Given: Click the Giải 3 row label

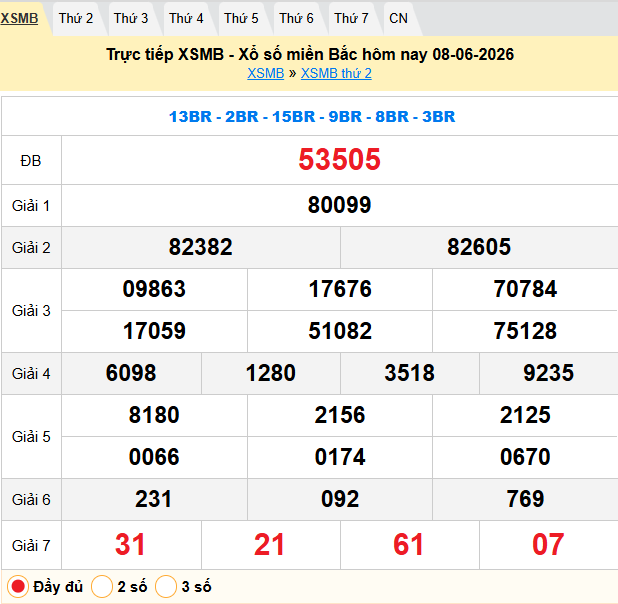Looking at the screenshot, I should coord(31,311).
